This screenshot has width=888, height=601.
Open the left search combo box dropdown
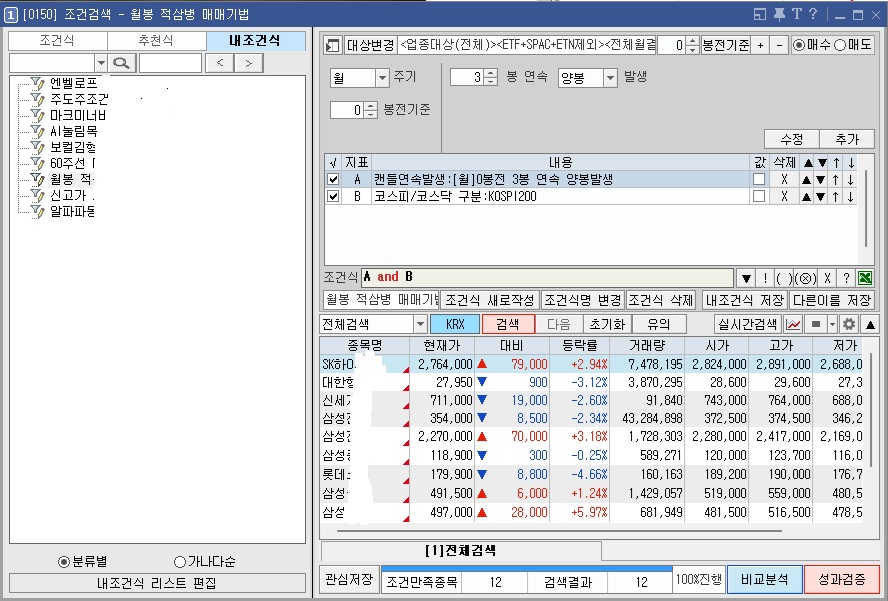(101, 63)
